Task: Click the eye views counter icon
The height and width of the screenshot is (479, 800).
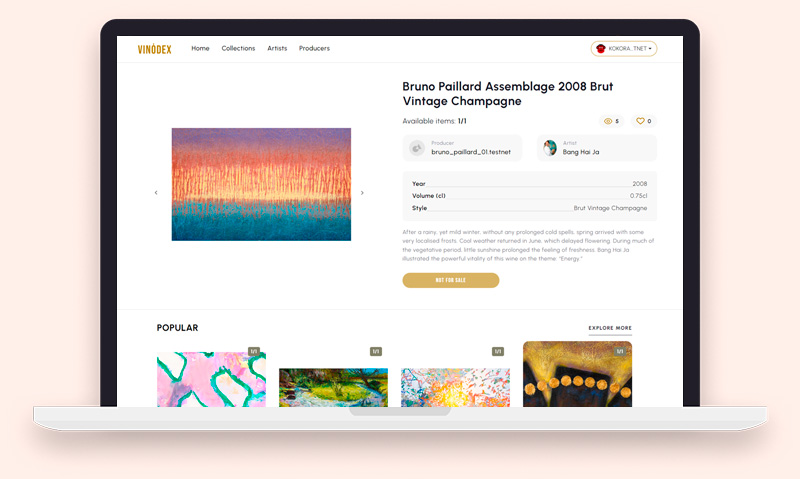Action: (x=608, y=121)
